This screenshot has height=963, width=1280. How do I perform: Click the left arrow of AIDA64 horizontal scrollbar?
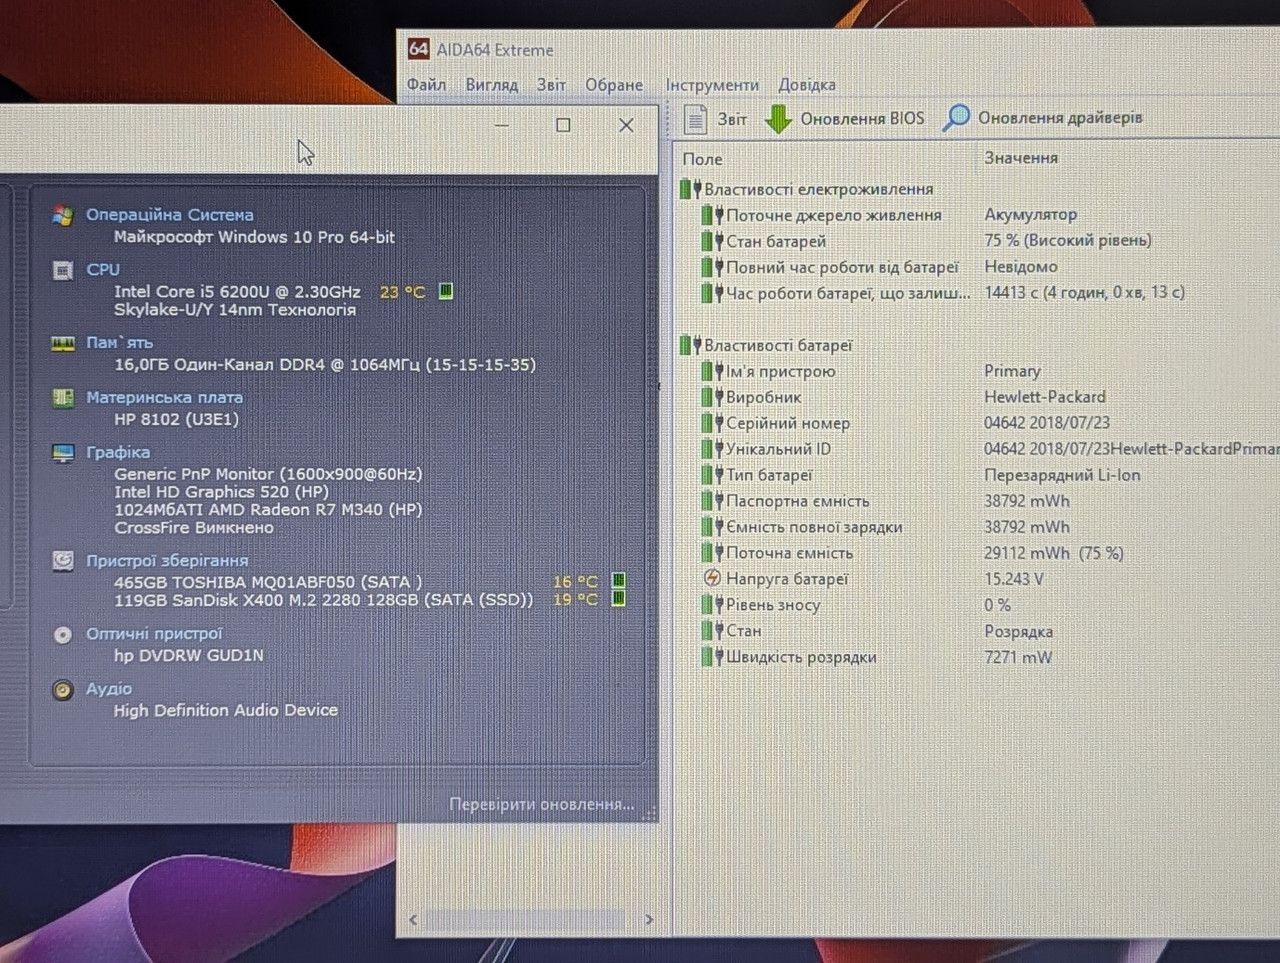413,919
